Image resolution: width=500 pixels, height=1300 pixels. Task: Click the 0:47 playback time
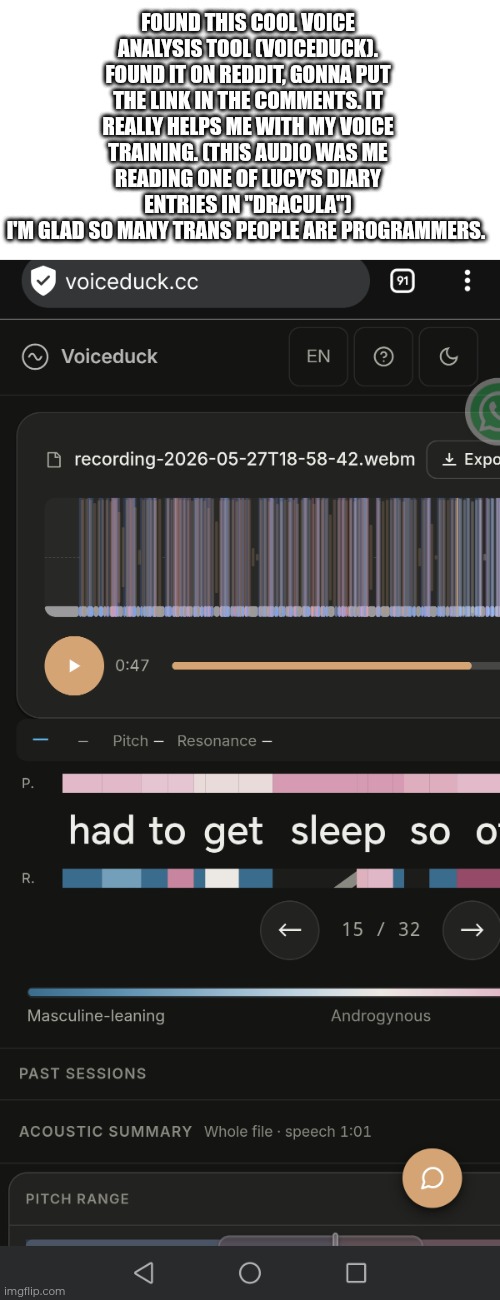[132, 666]
